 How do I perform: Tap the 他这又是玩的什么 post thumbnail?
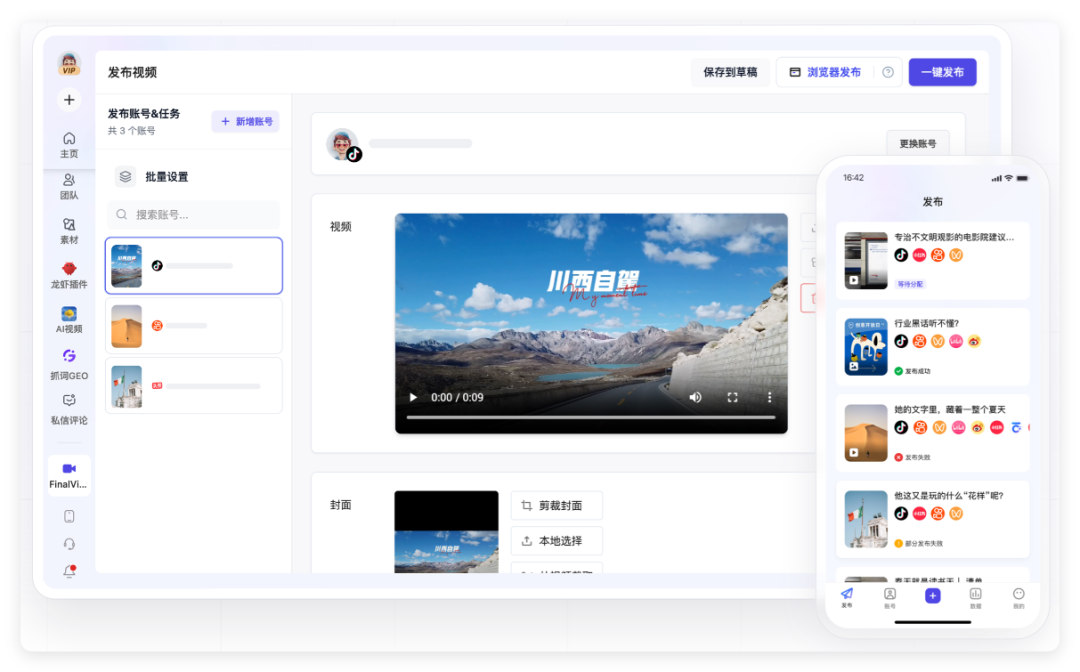coord(866,519)
